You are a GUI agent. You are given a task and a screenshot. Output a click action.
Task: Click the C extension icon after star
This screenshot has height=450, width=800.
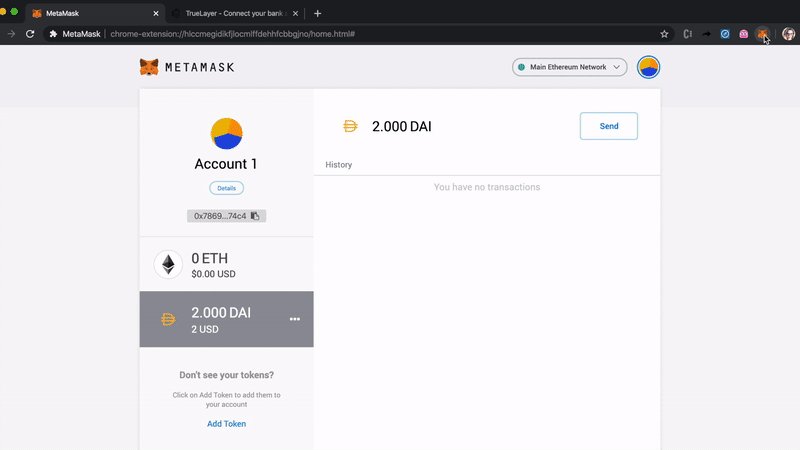(x=688, y=34)
